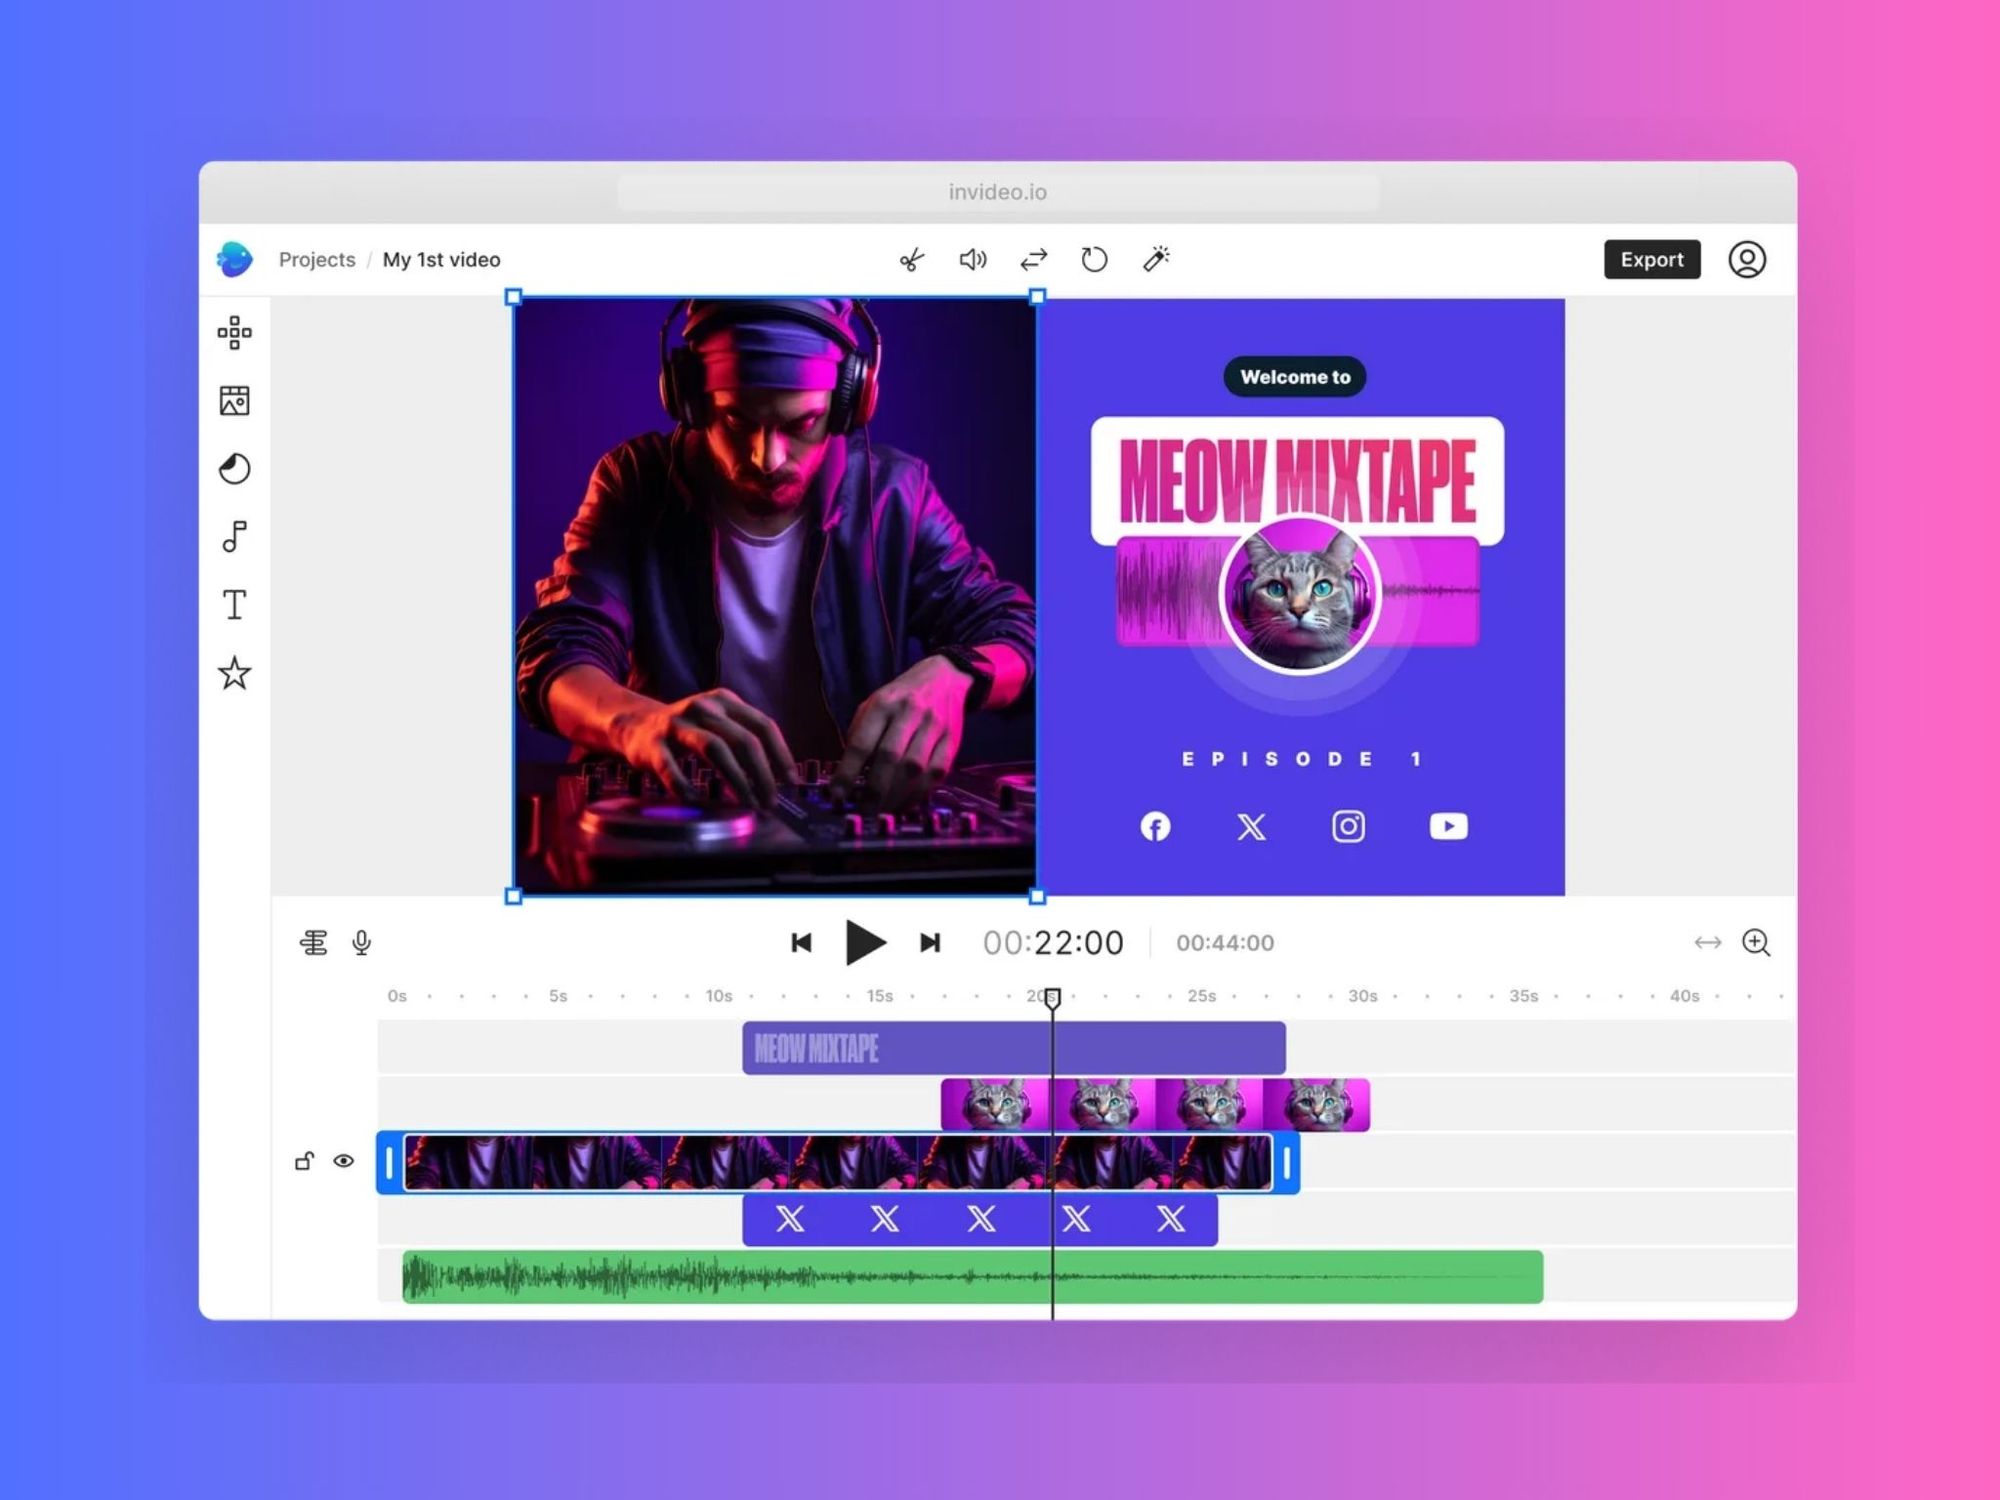
Task: Zoom the timeline with the magnifier control
Action: 1756,941
